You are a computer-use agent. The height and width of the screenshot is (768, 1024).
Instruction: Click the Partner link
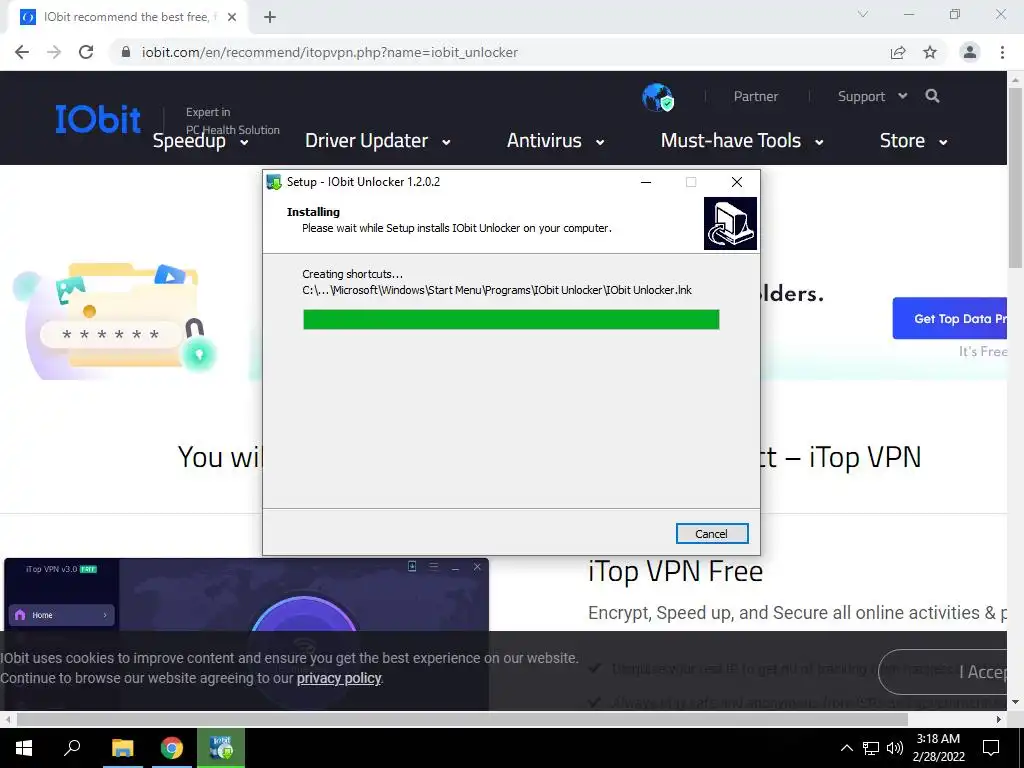[x=756, y=97]
